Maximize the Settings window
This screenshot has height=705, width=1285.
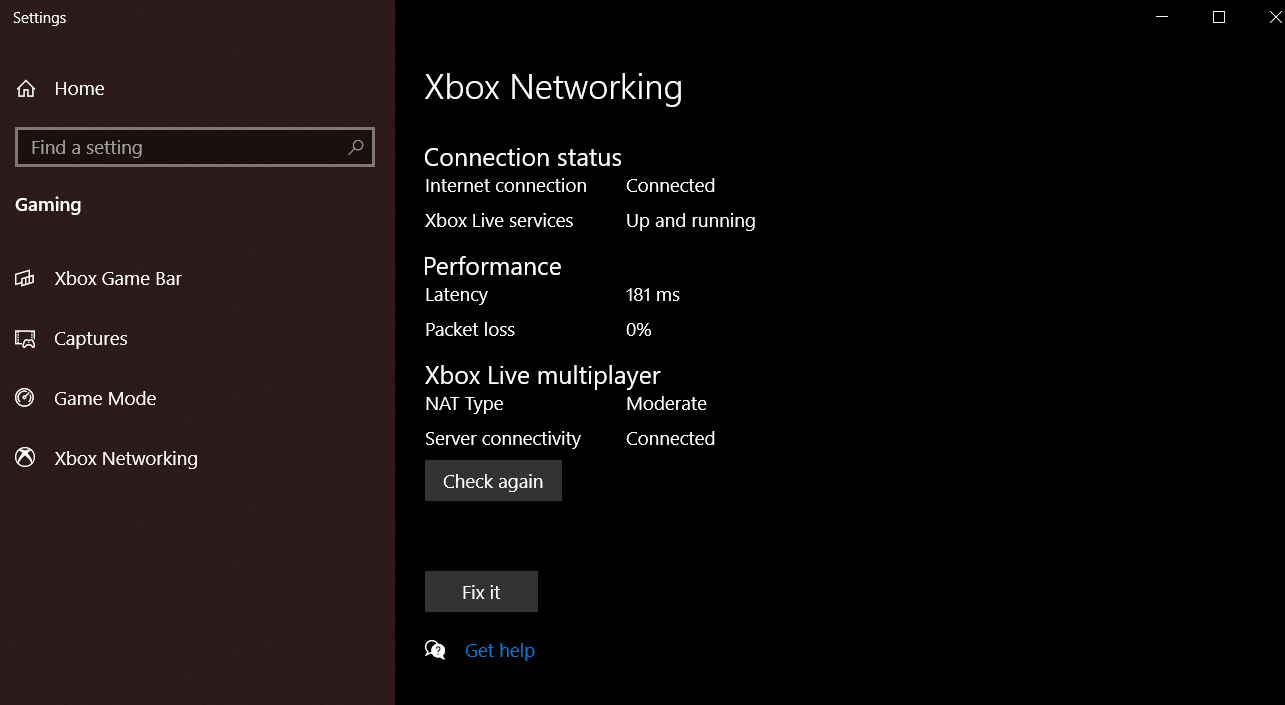coord(1218,17)
